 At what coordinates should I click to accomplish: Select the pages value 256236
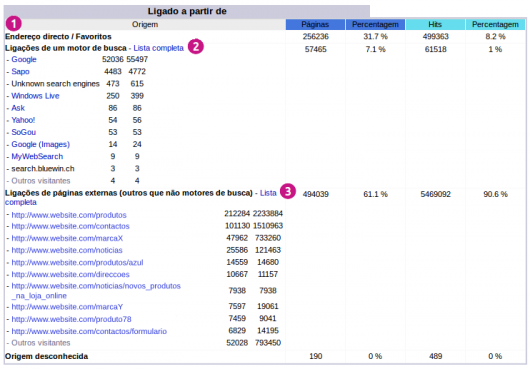[315, 36]
